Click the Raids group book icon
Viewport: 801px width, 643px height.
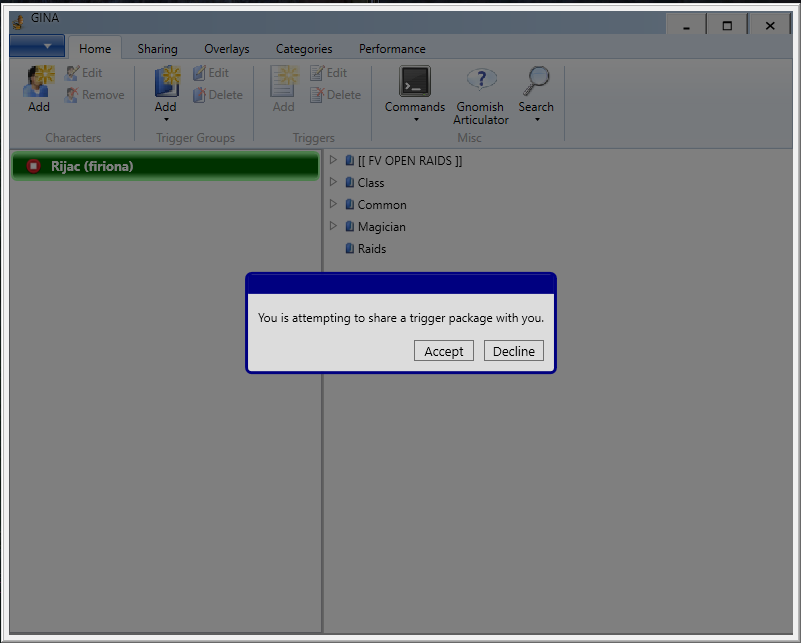click(349, 249)
